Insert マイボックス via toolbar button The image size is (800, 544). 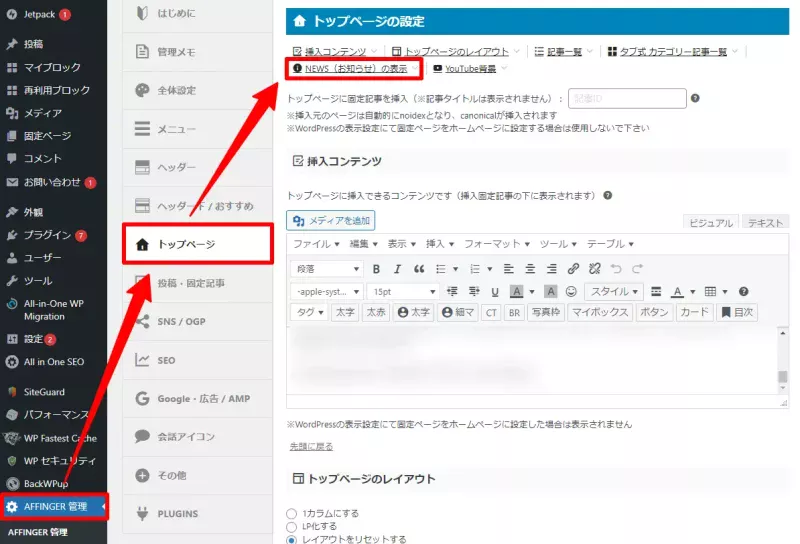point(599,312)
